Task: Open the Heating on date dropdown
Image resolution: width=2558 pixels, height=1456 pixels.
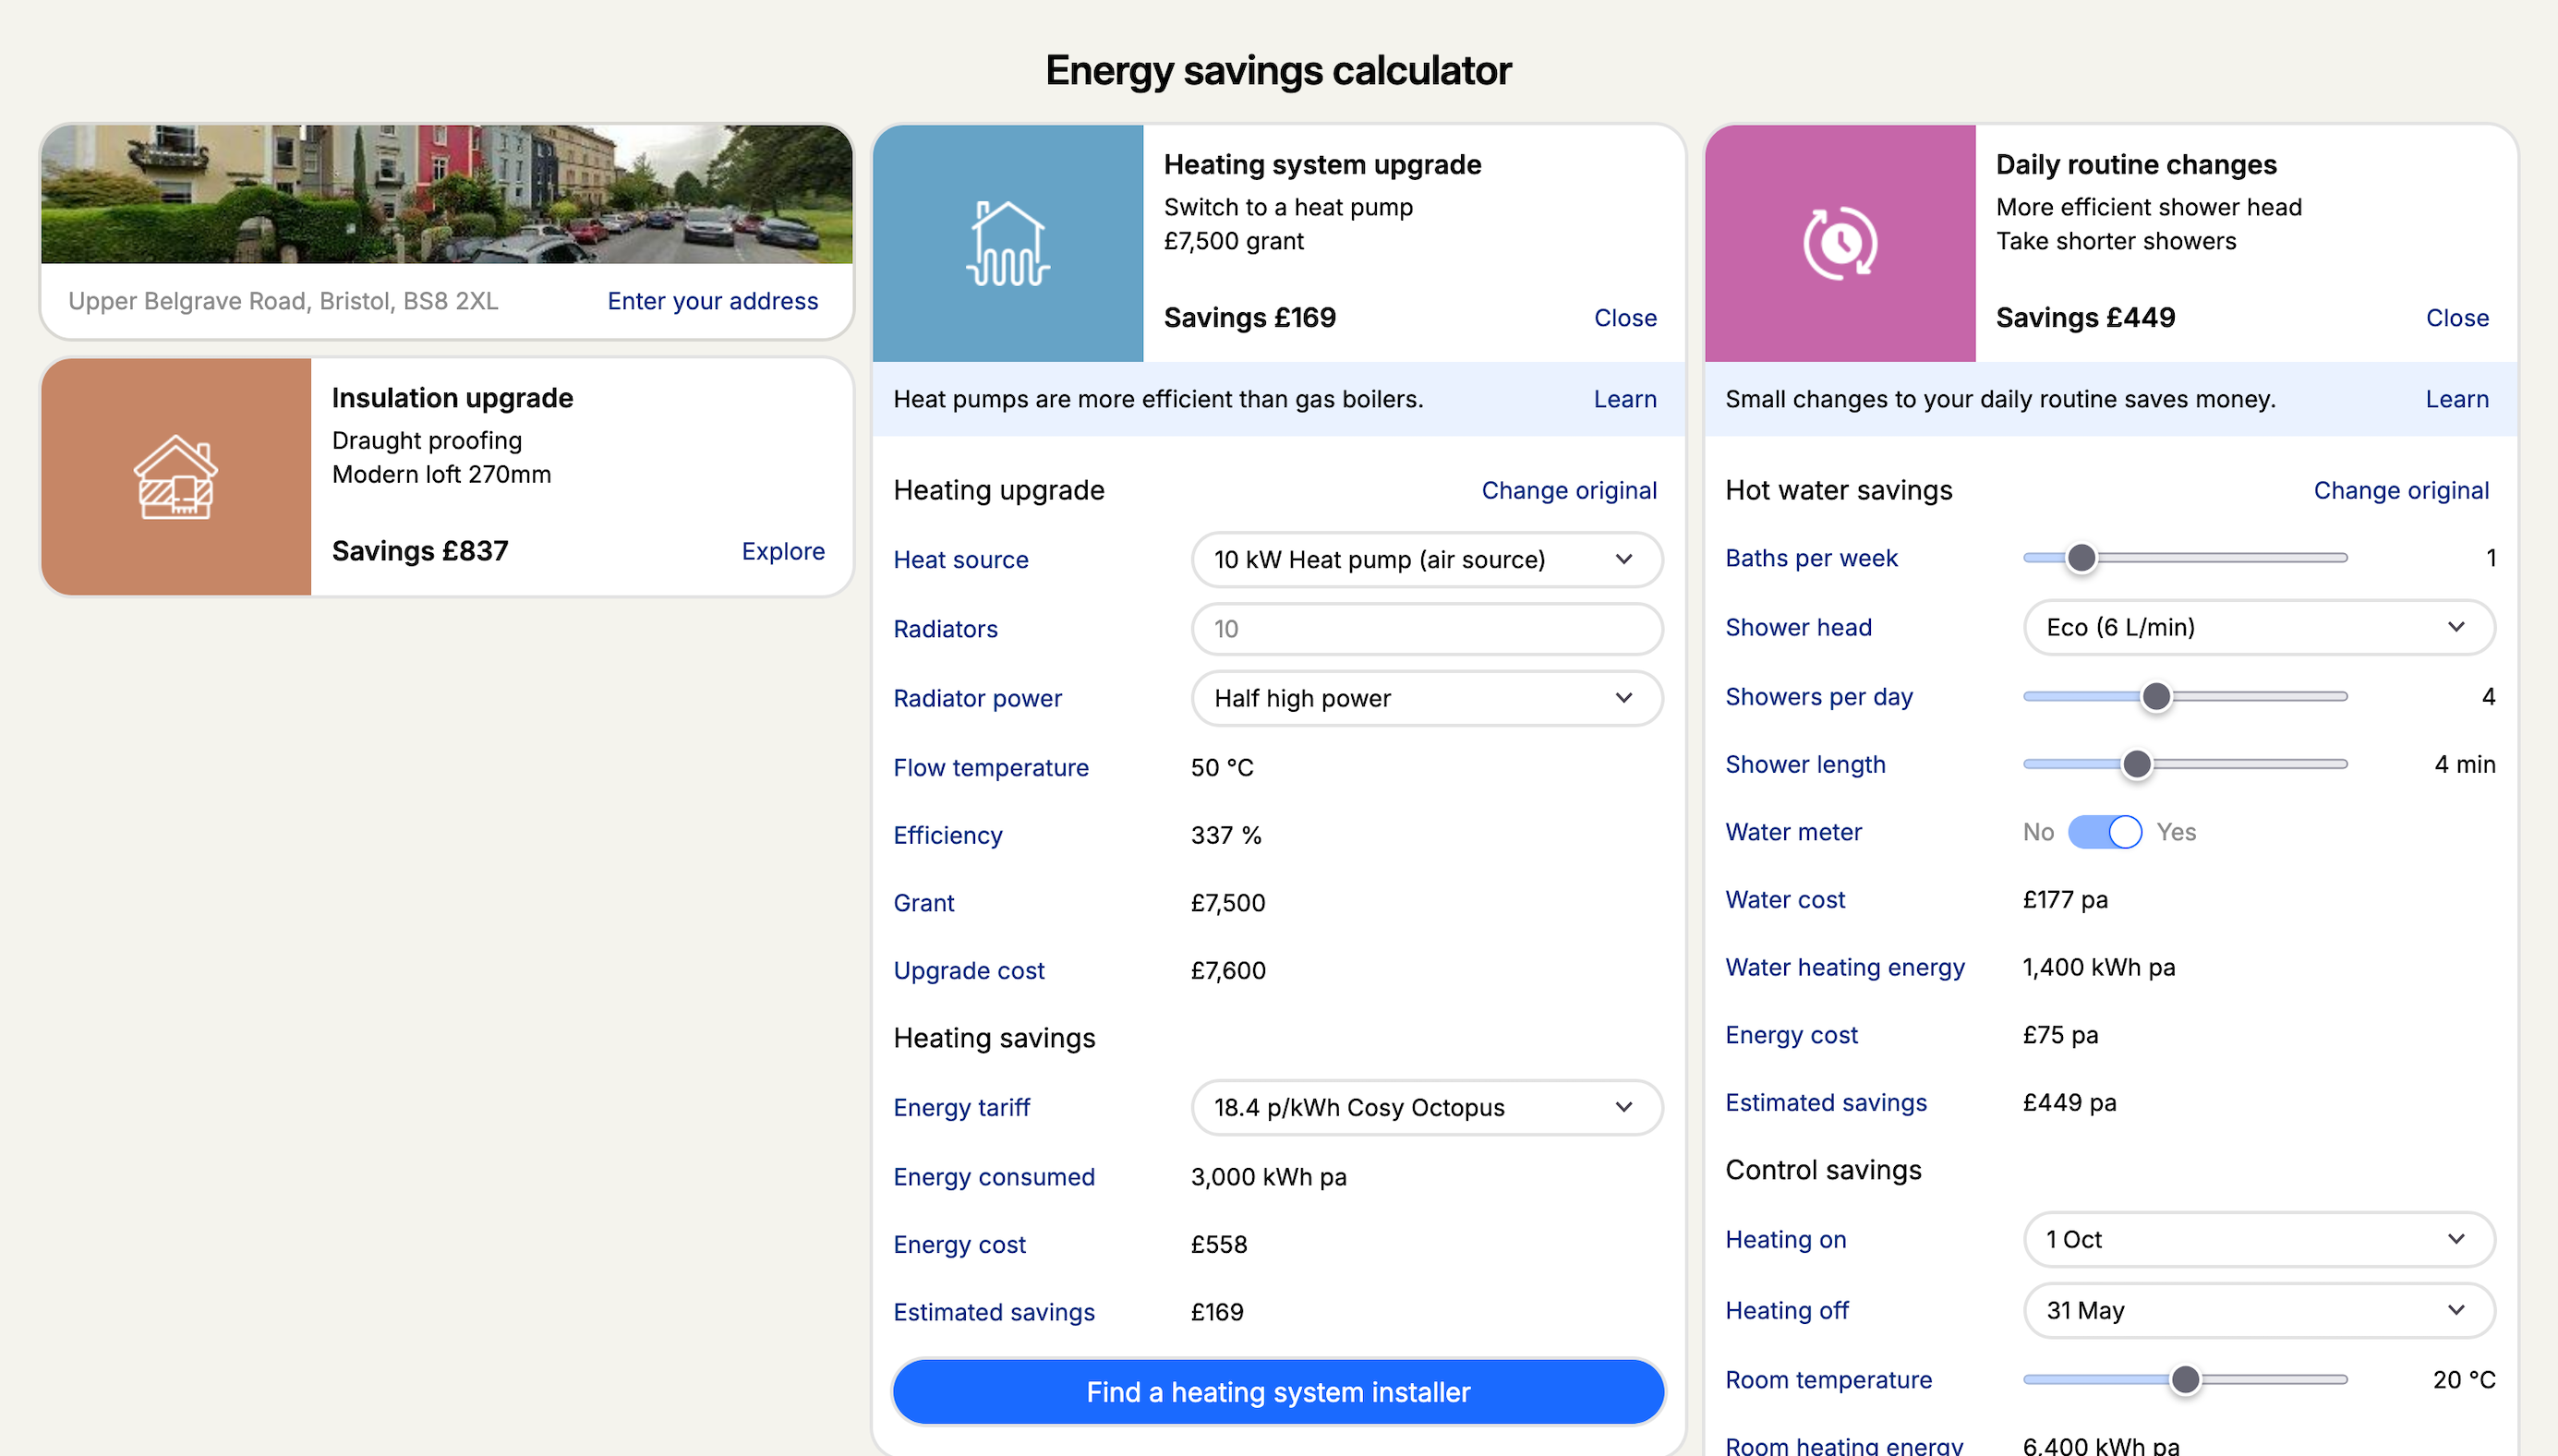Action: pos(2258,1239)
